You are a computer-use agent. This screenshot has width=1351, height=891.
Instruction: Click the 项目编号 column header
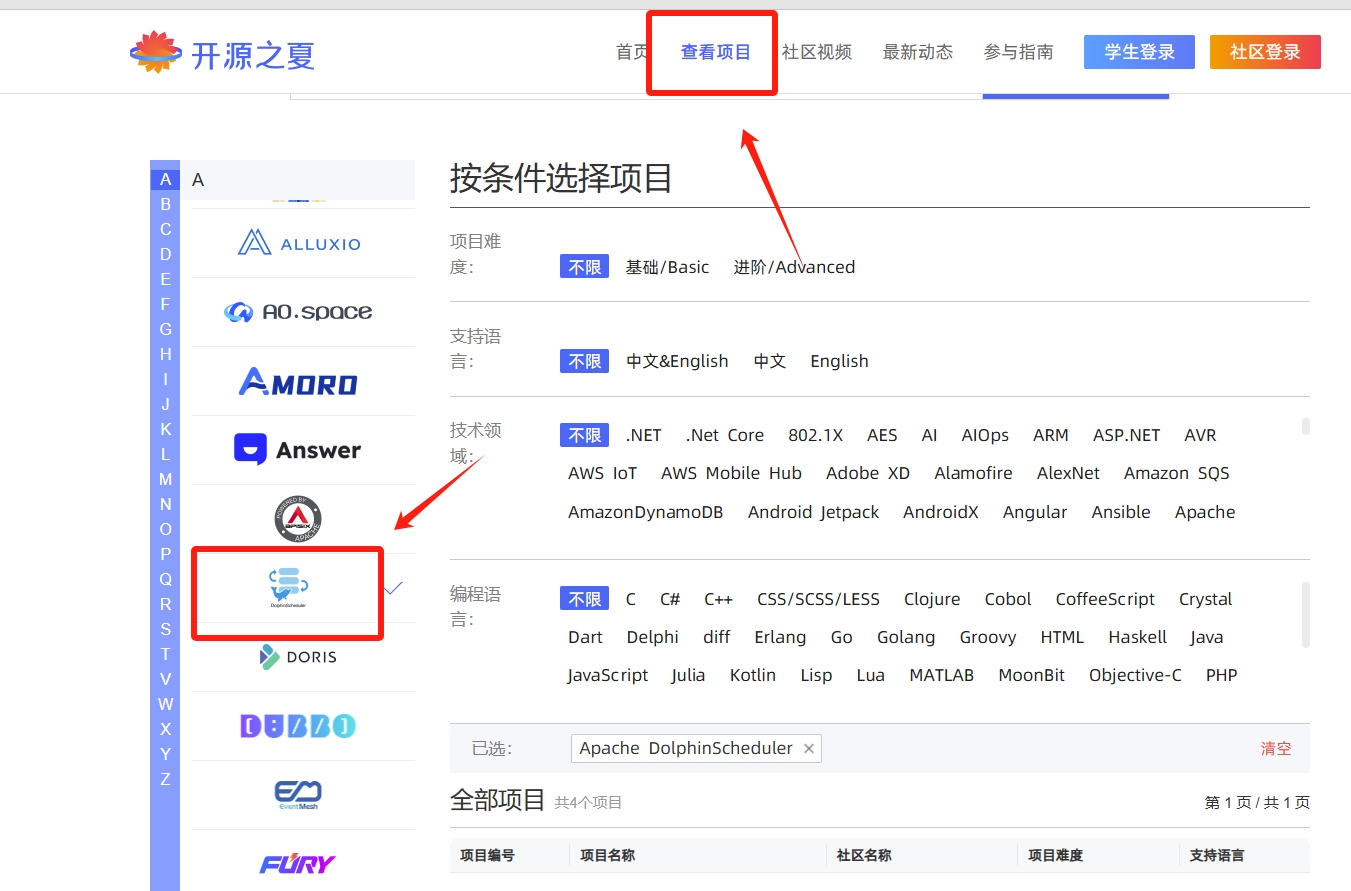point(487,856)
